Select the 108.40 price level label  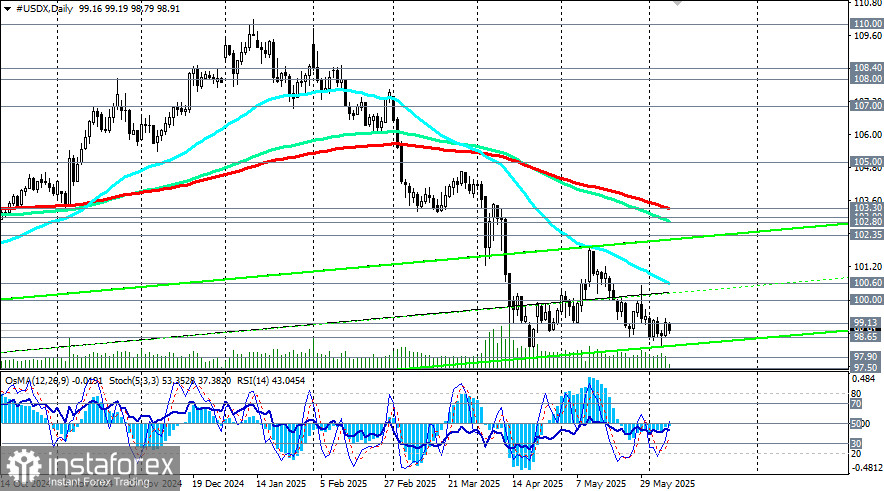click(x=867, y=68)
